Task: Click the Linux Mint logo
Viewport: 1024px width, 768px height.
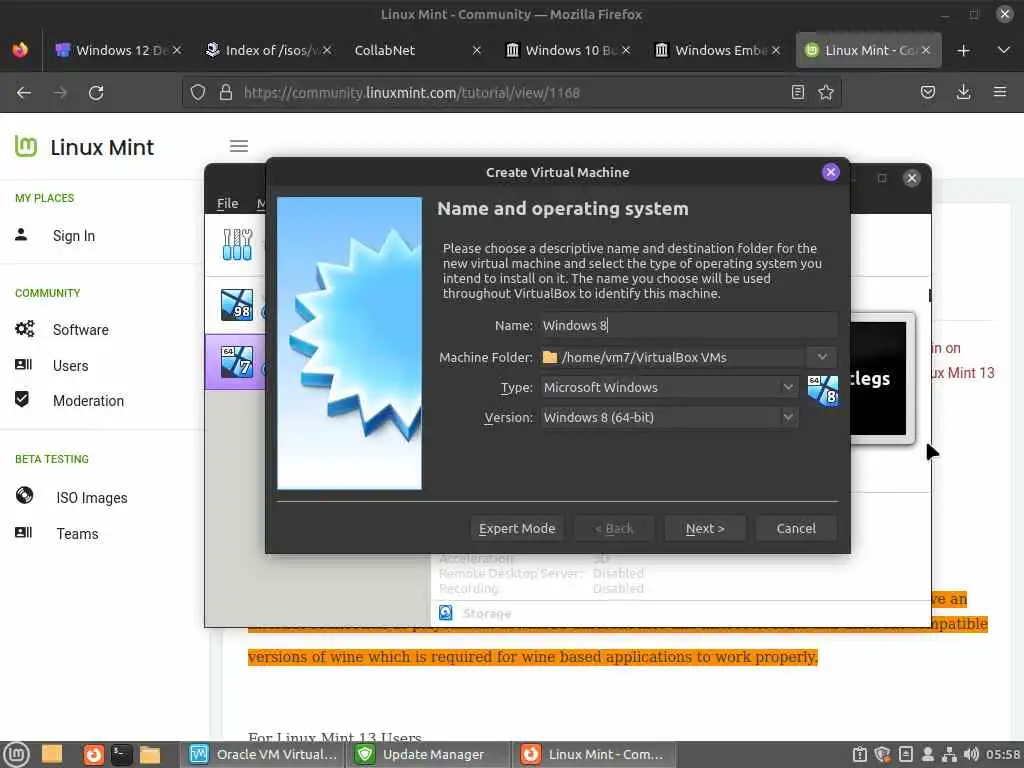Action: pos(84,147)
